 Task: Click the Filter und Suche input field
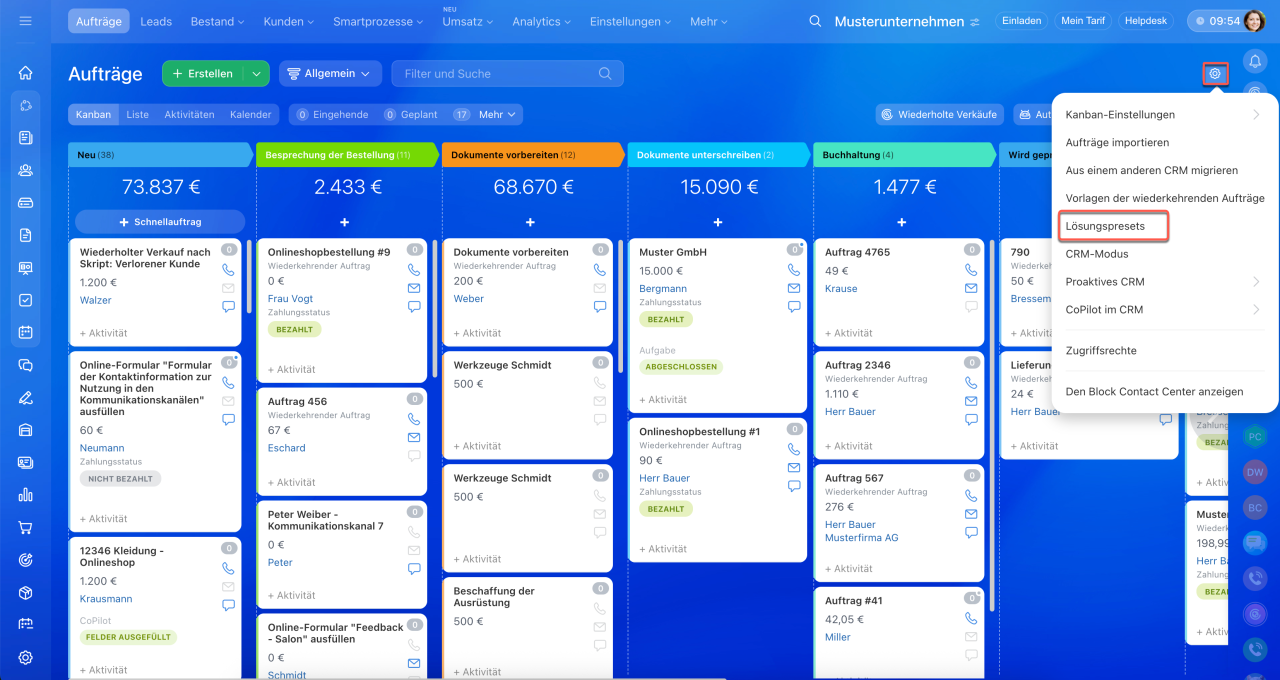point(507,73)
